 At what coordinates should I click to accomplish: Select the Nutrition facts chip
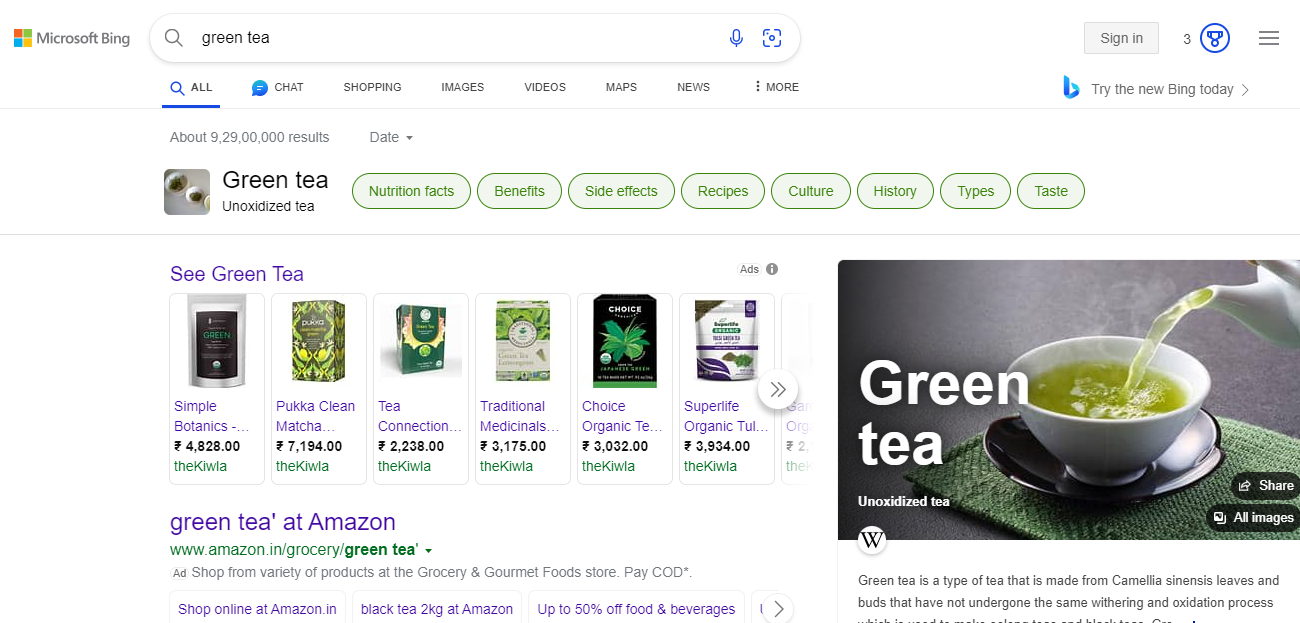[411, 191]
